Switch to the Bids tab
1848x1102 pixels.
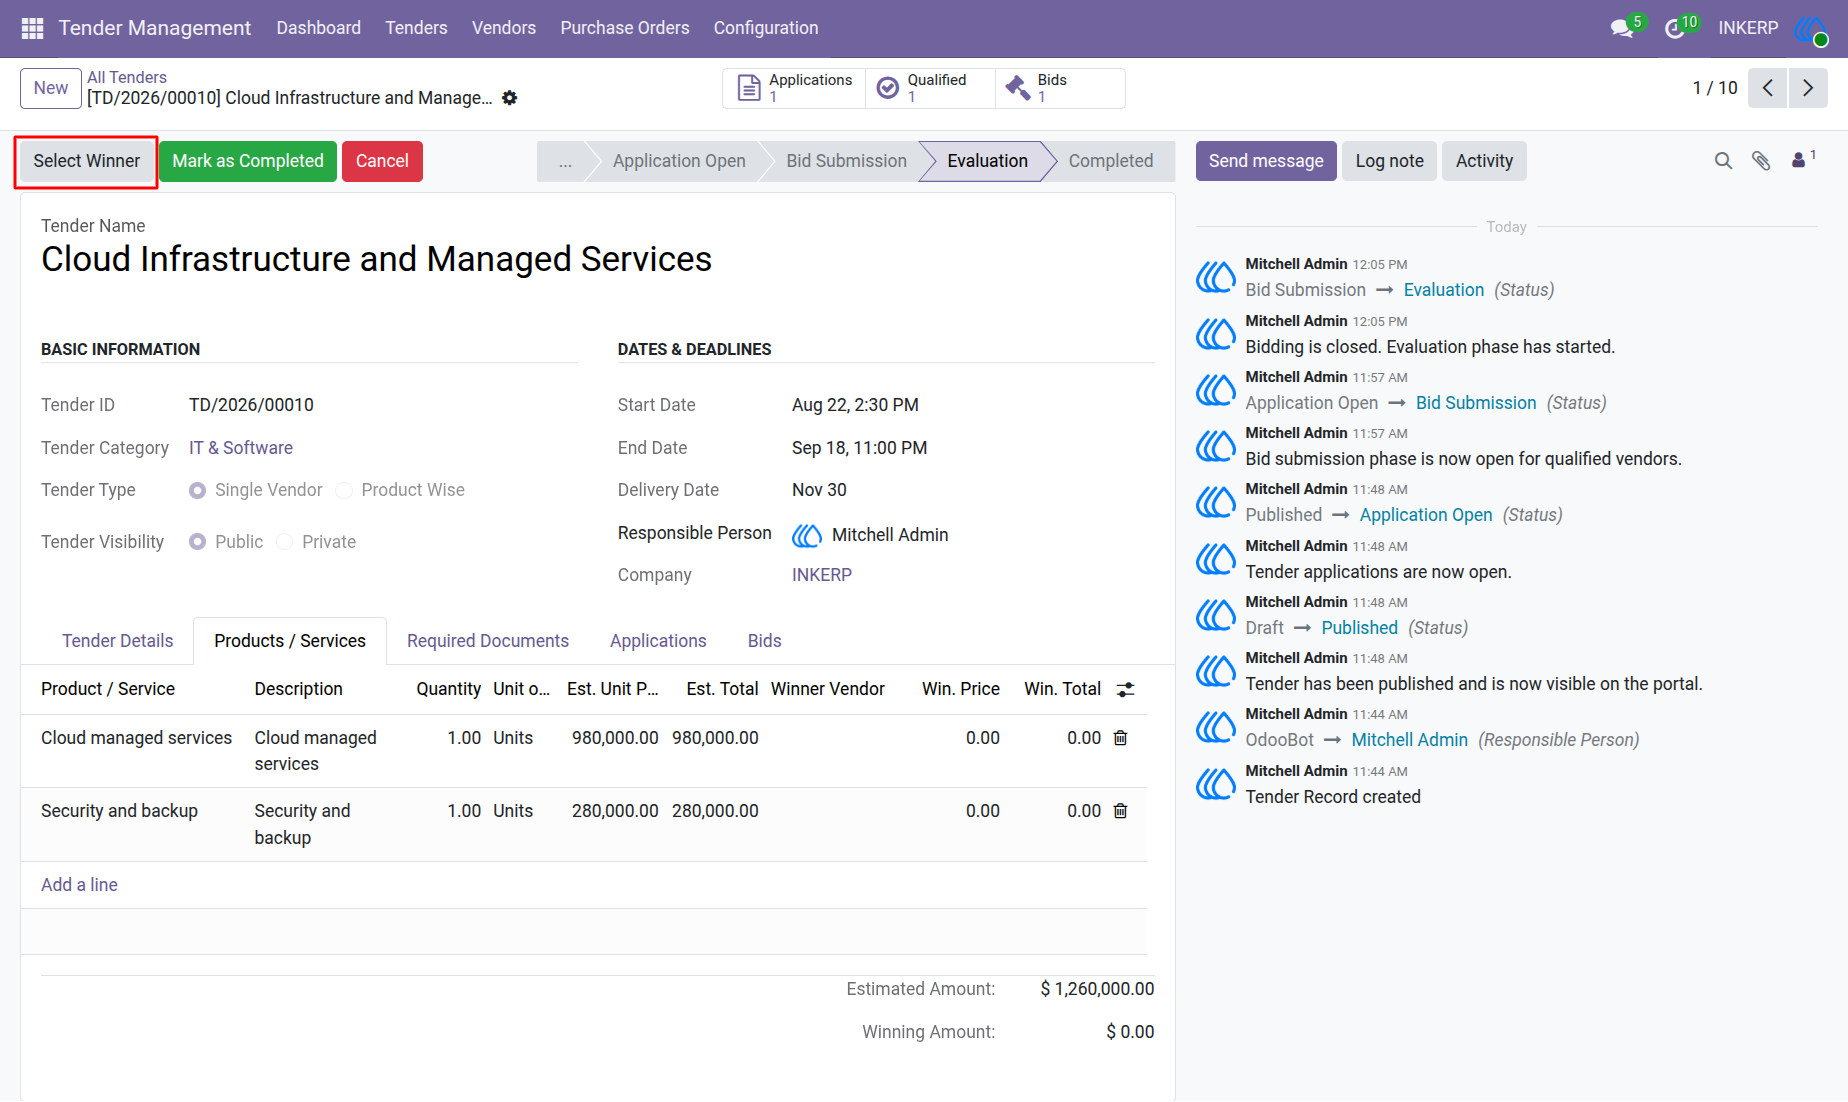click(x=765, y=641)
